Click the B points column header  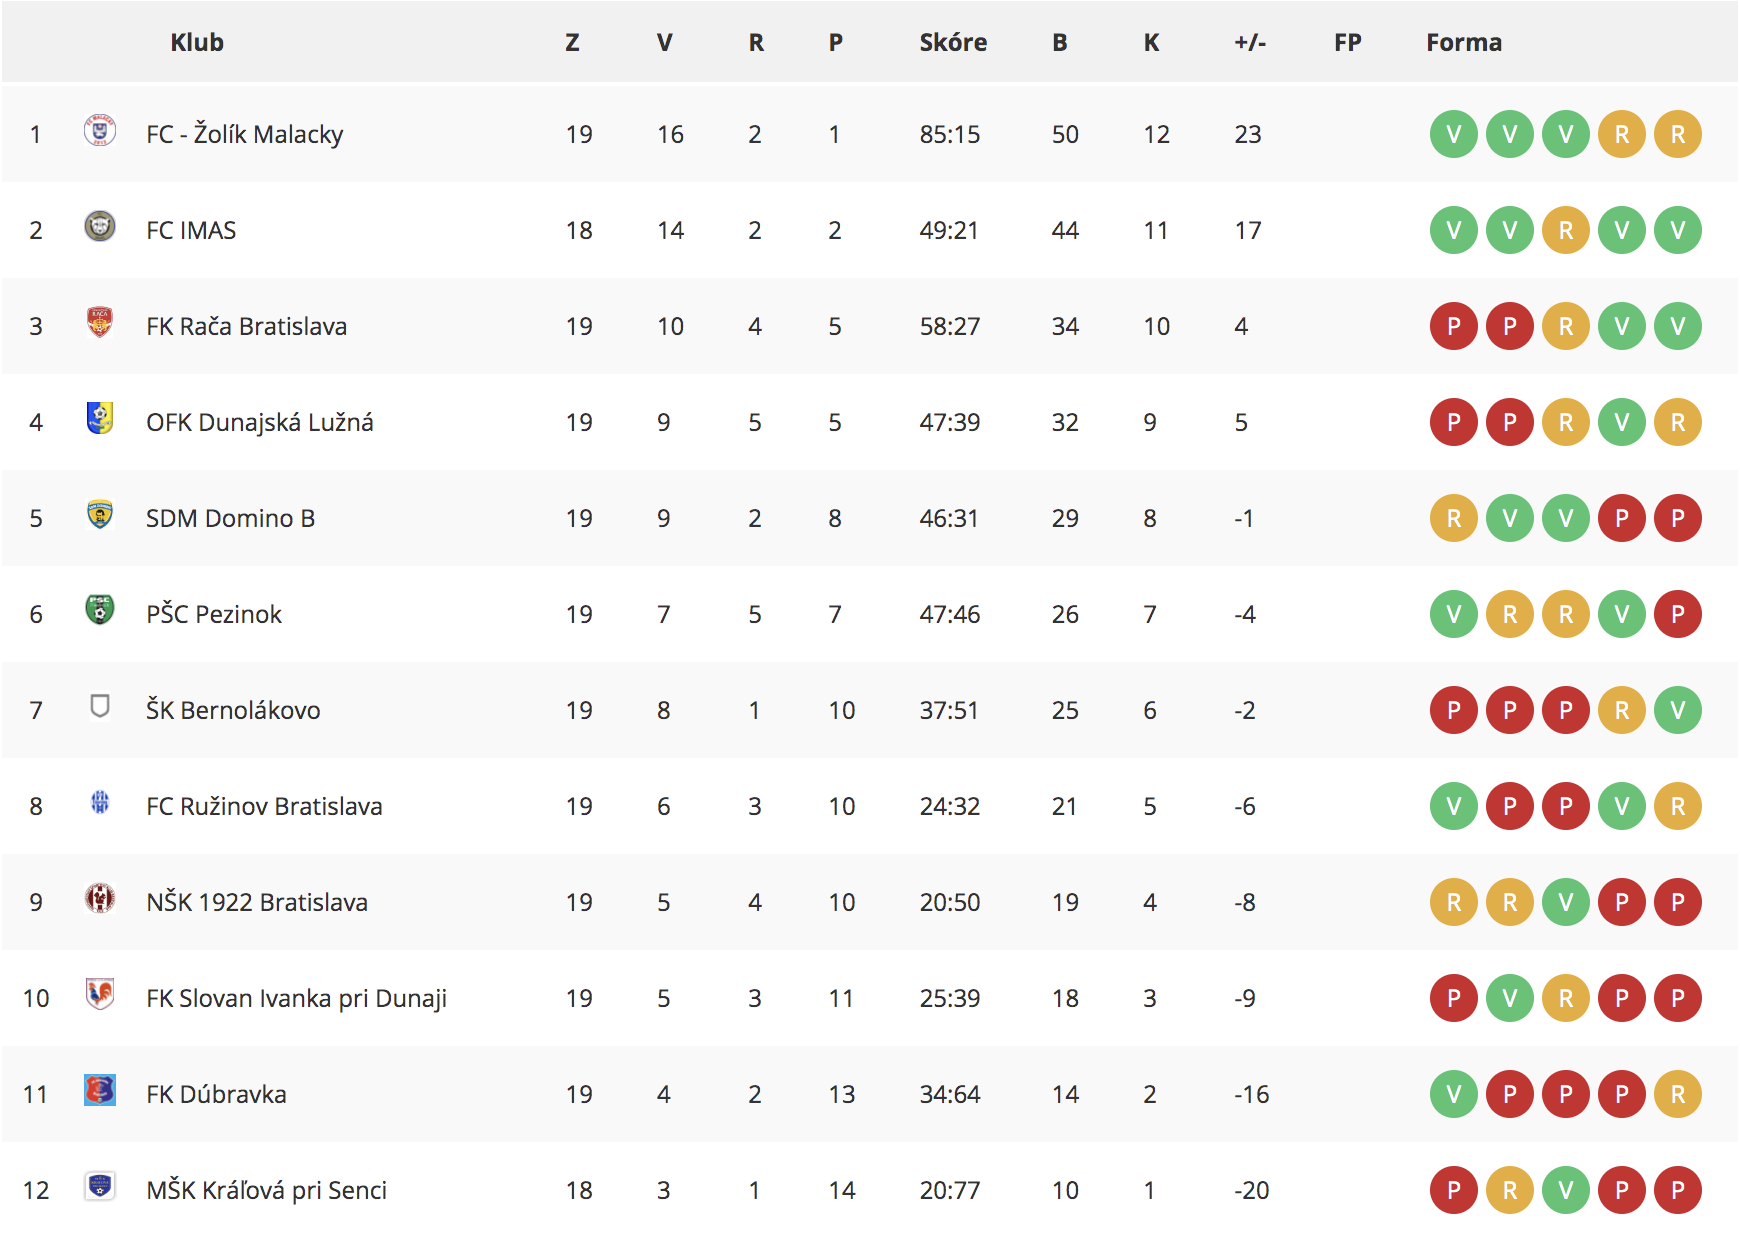pyautogui.click(x=1060, y=42)
